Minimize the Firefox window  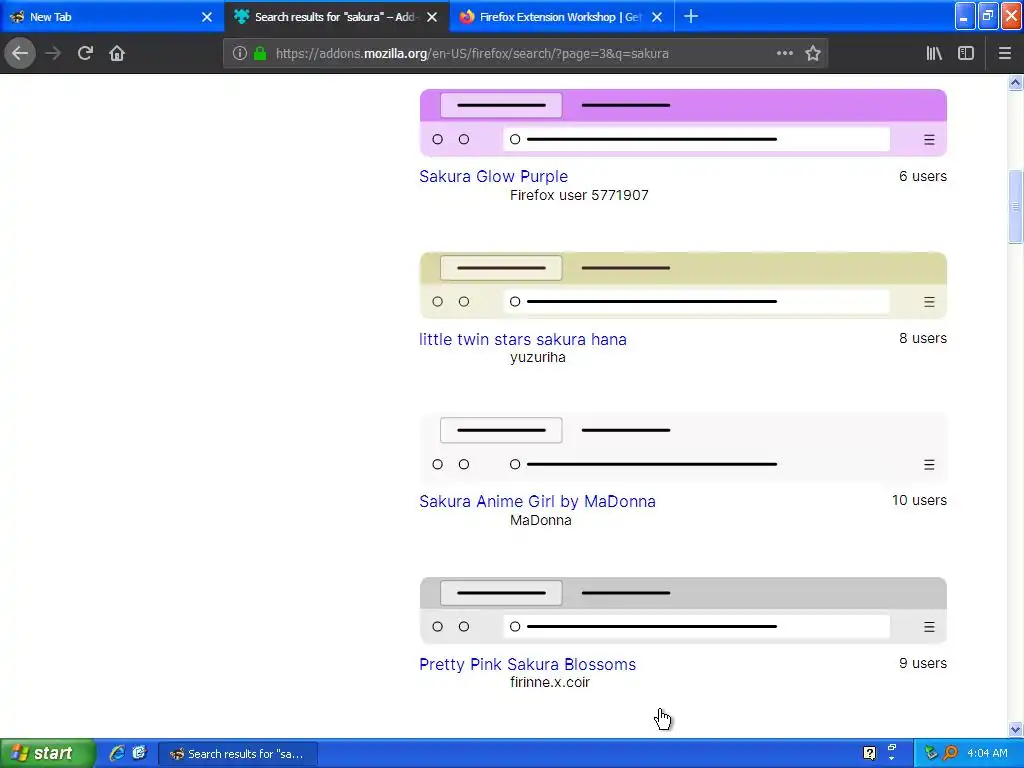click(964, 16)
